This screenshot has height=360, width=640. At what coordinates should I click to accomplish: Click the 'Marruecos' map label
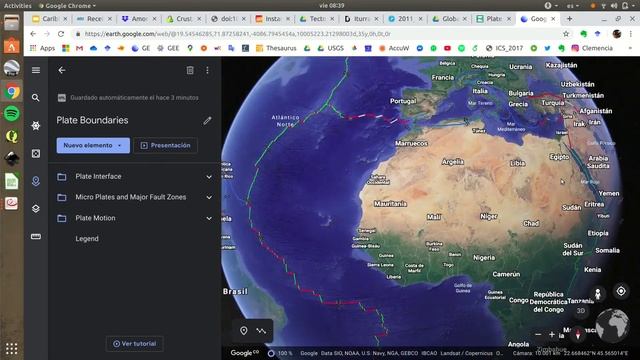[411, 143]
